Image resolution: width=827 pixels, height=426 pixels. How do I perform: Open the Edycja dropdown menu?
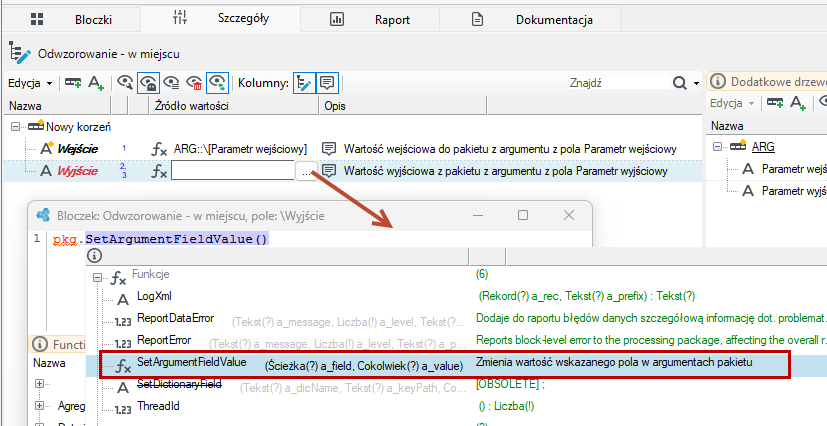tap(31, 83)
